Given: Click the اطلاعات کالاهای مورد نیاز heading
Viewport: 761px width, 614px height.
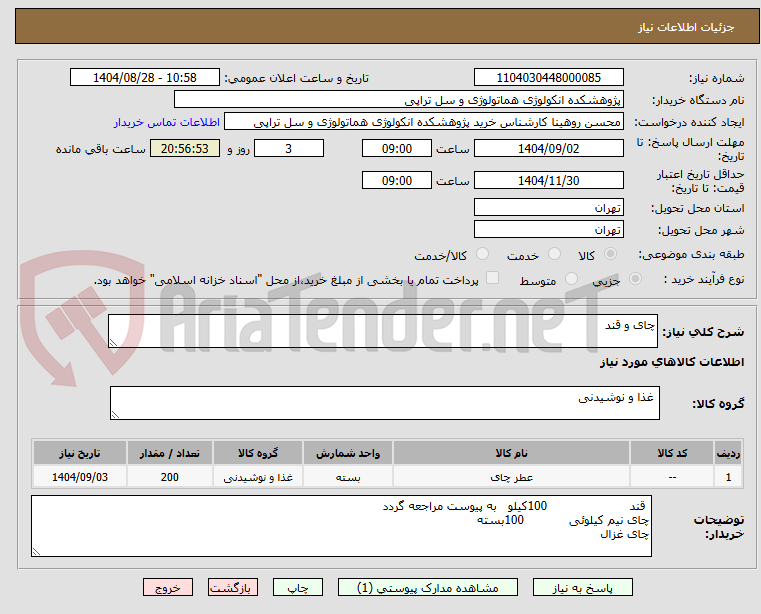Looking at the screenshot, I should click(672, 362).
